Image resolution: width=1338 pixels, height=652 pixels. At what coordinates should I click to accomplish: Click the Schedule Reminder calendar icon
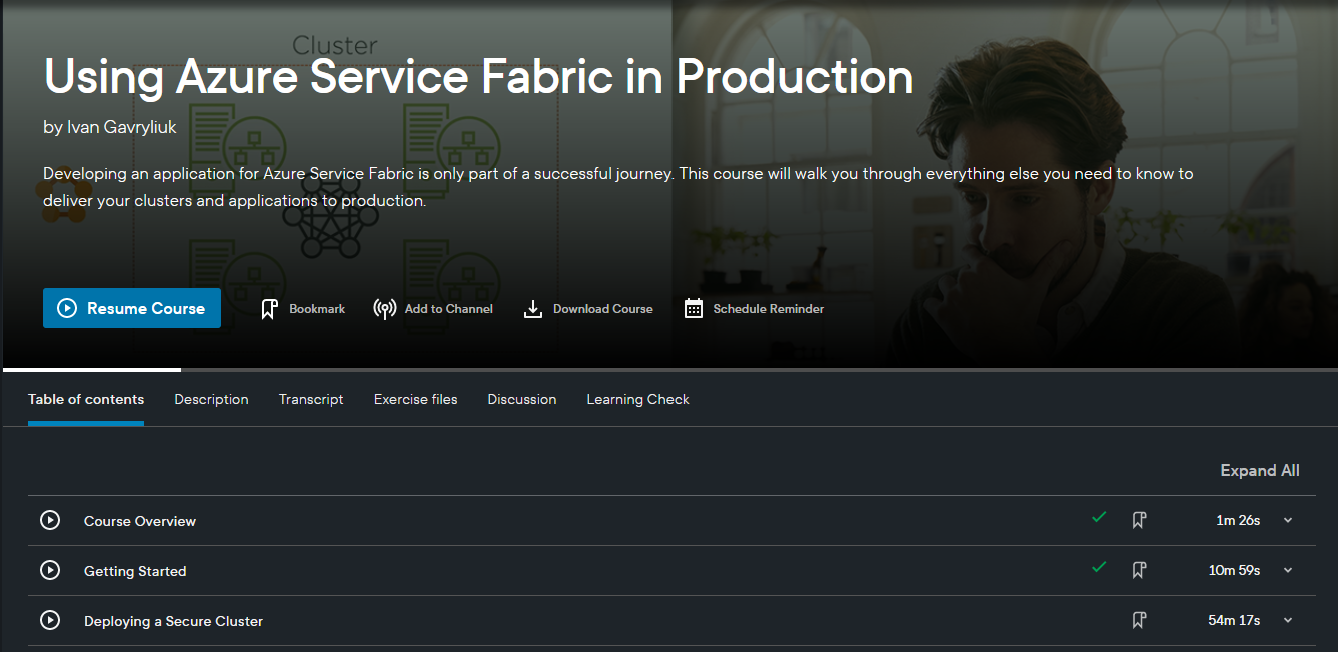coord(694,309)
